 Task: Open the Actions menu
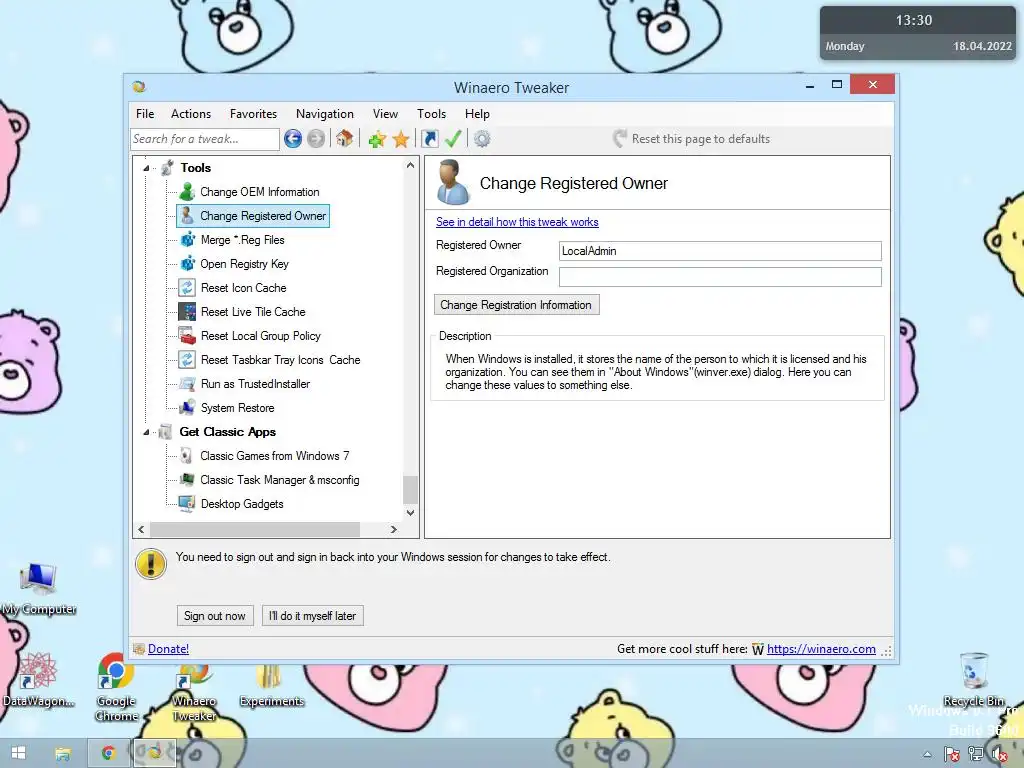(x=191, y=114)
